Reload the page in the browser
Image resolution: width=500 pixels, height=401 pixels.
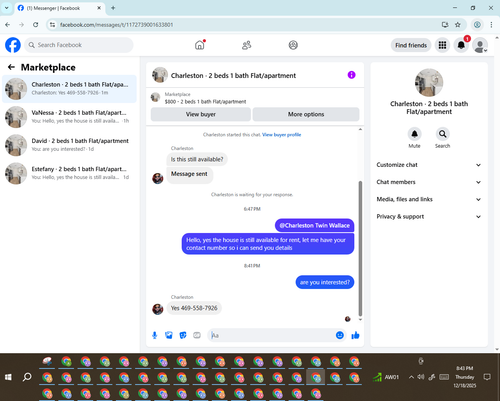point(36,25)
